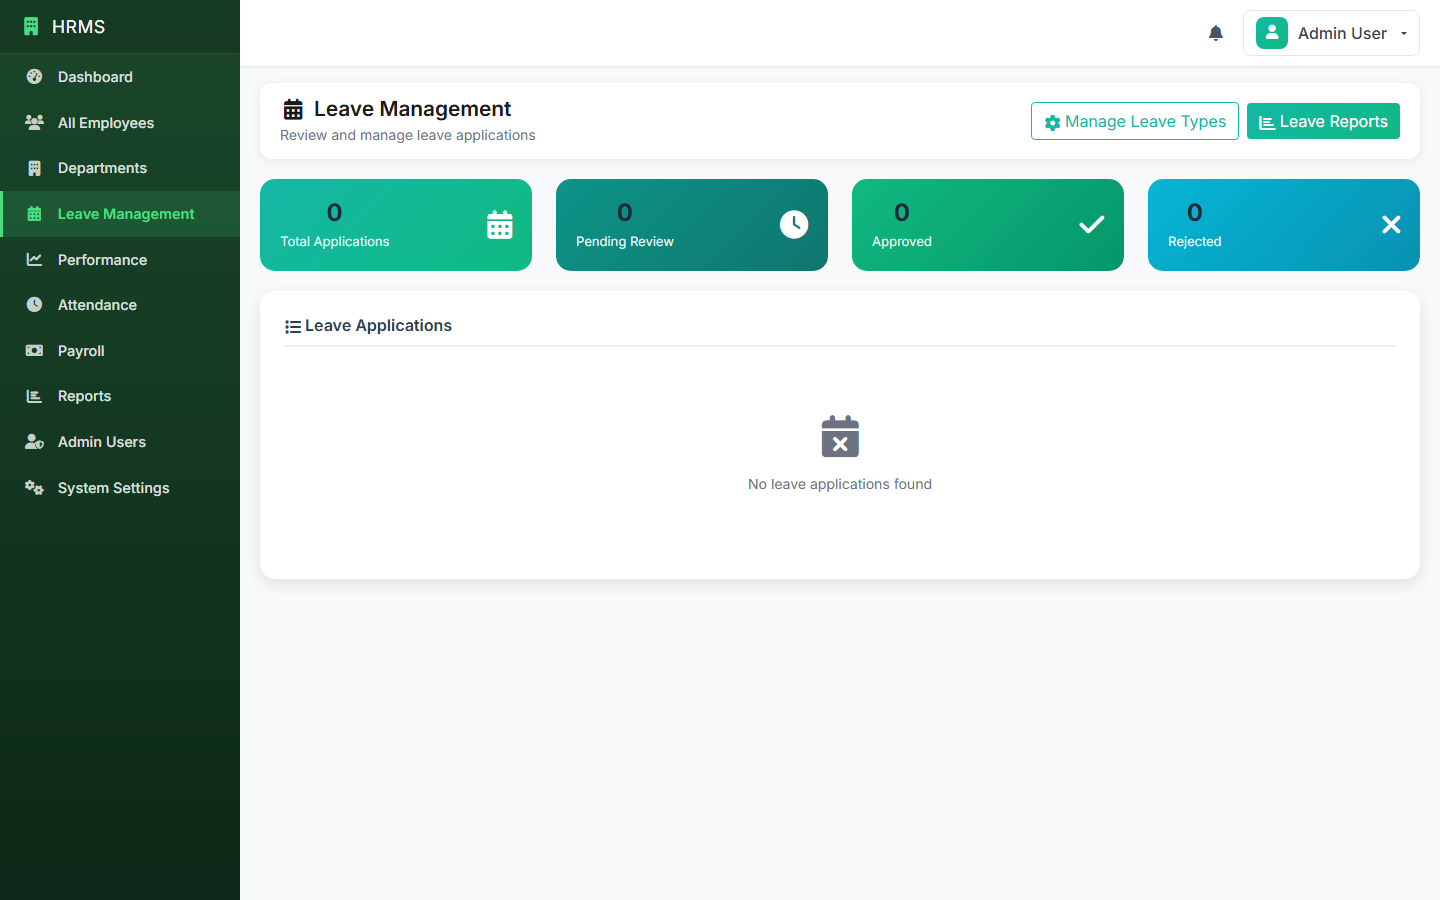The width and height of the screenshot is (1440, 900).
Task: Click the Admin User name label
Action: point(1342,33)
